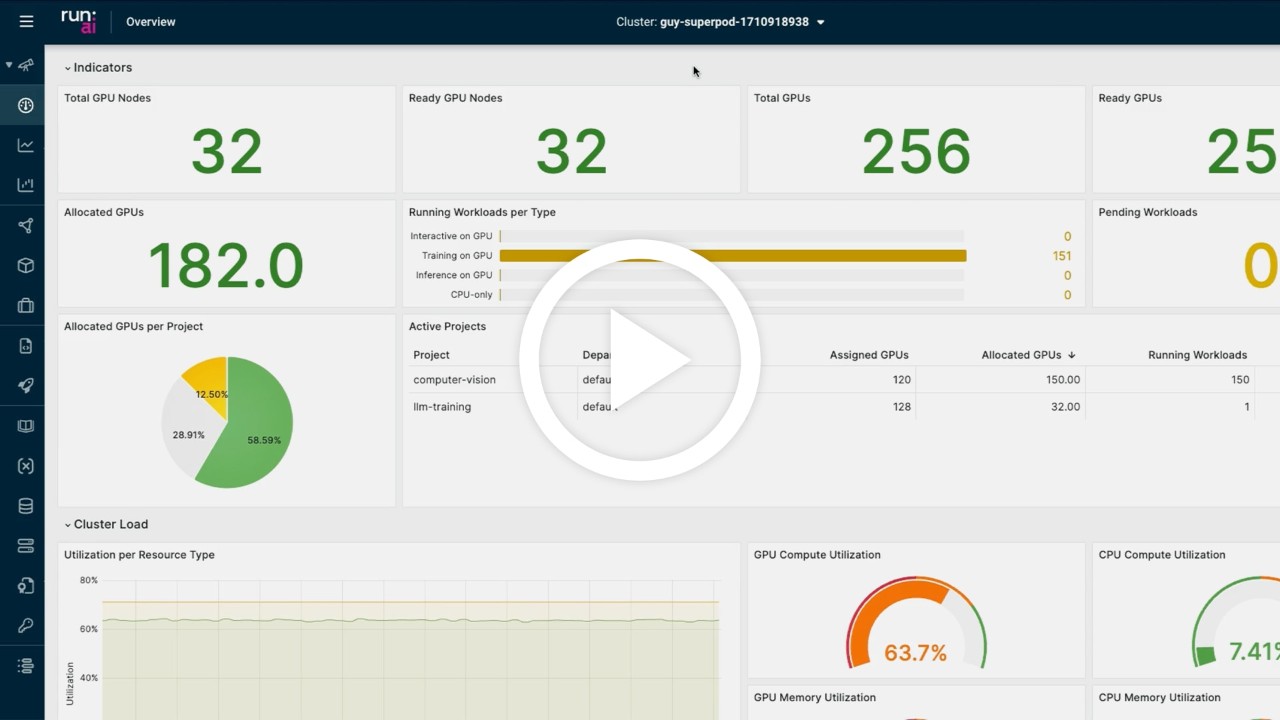This screenshot has width=1280, height=720.
Task: Click the Assigned GPUs column header
Action: (868, 355)
